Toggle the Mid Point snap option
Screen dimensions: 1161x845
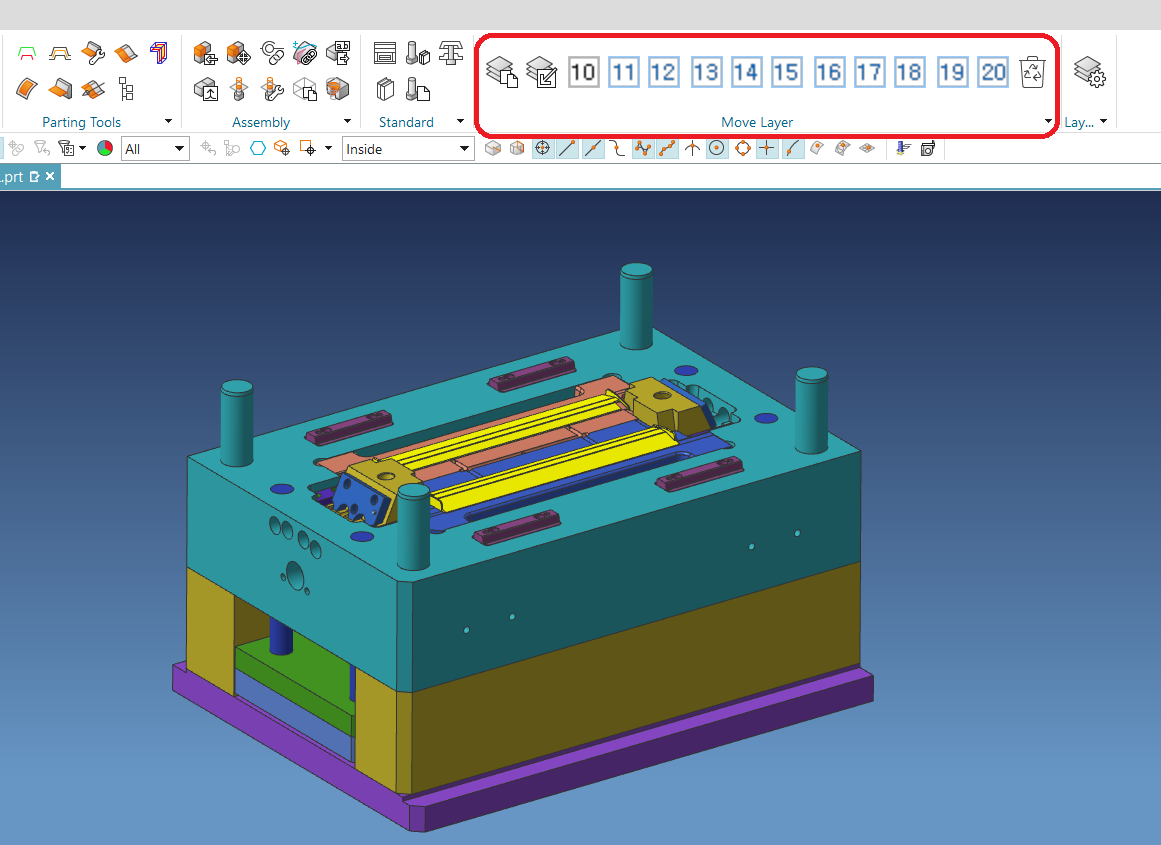pyautogui.click(x=592, y=148)
